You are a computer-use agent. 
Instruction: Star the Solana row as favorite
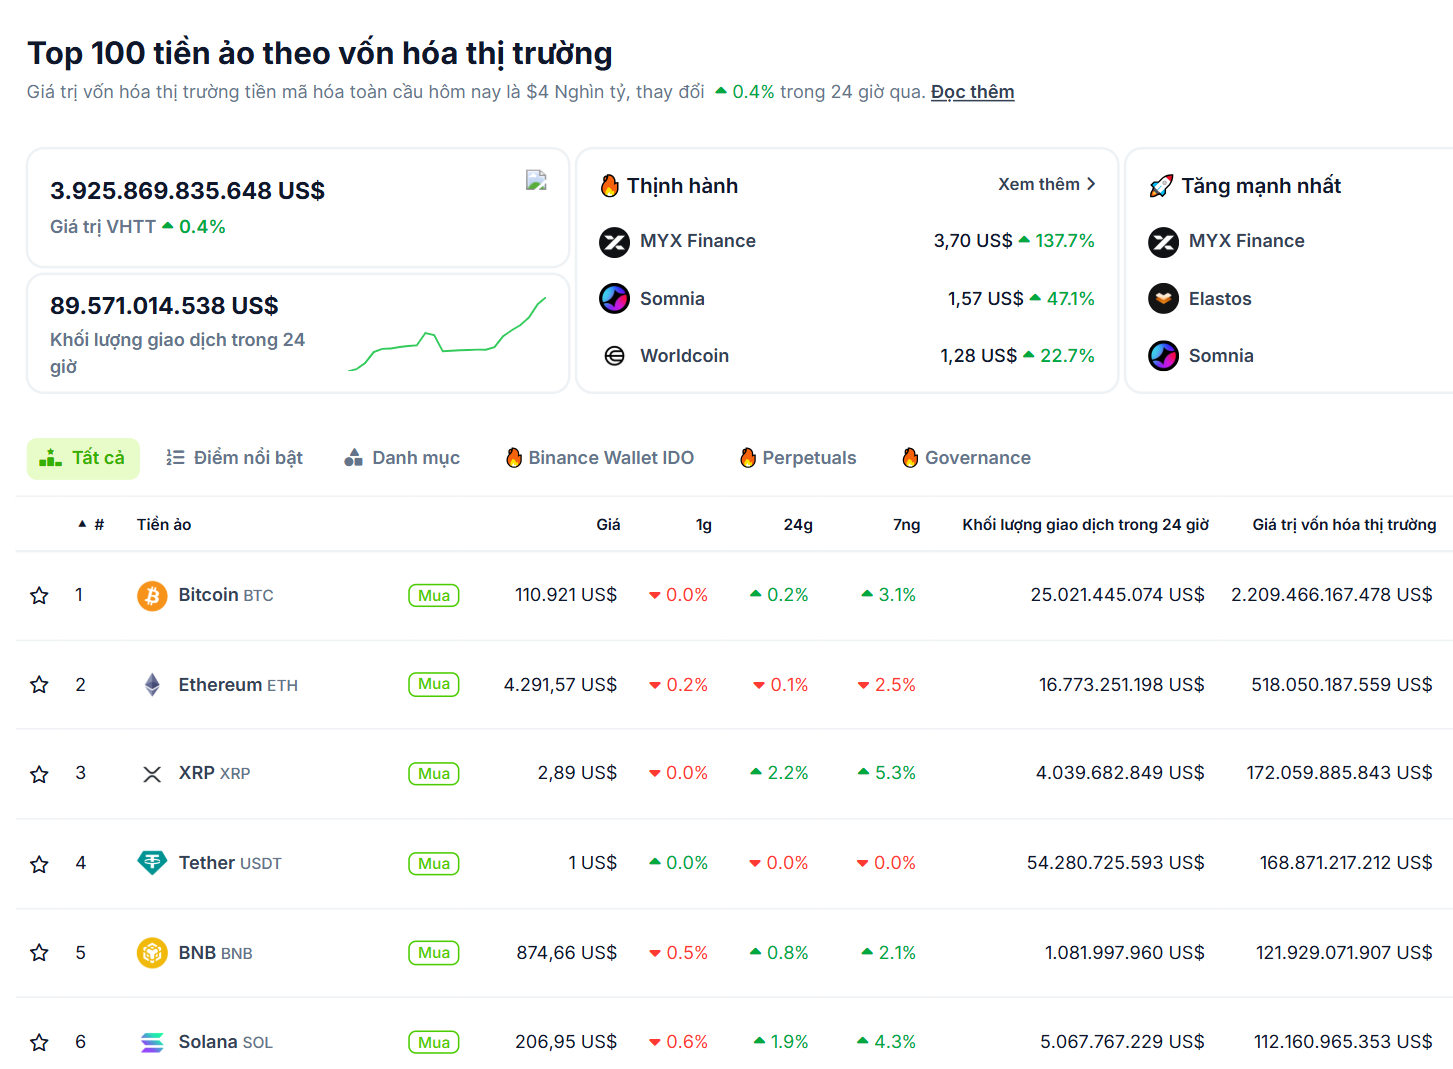[39, 1042]
